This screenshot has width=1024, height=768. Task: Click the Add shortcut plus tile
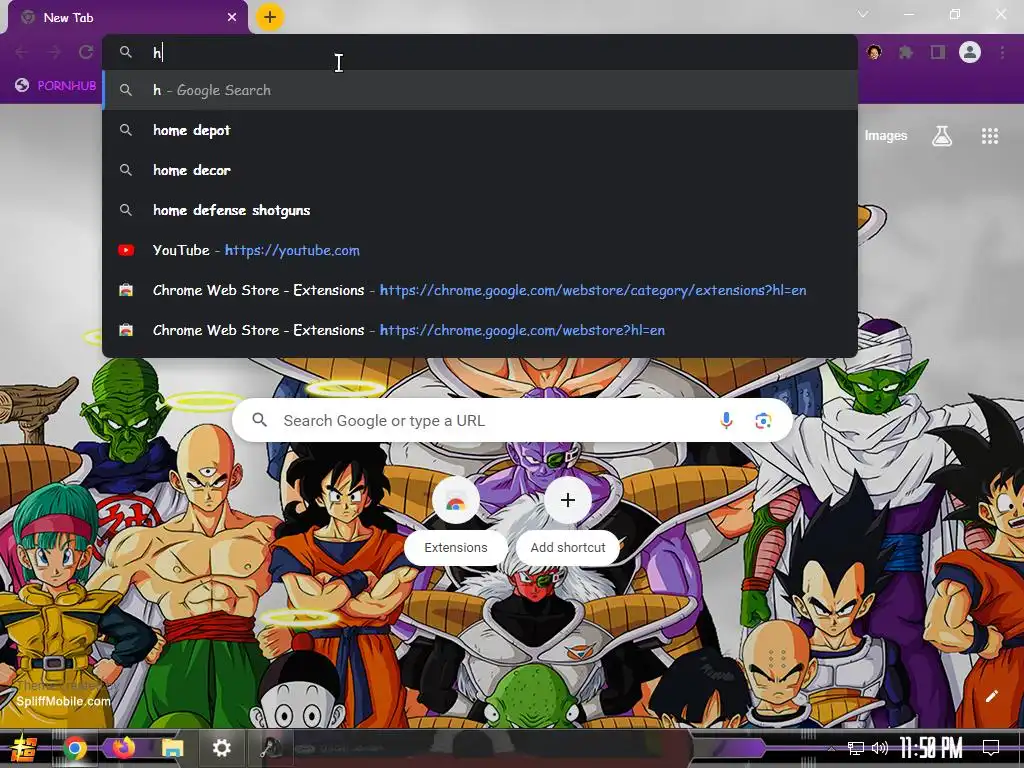tap(568, 520)
